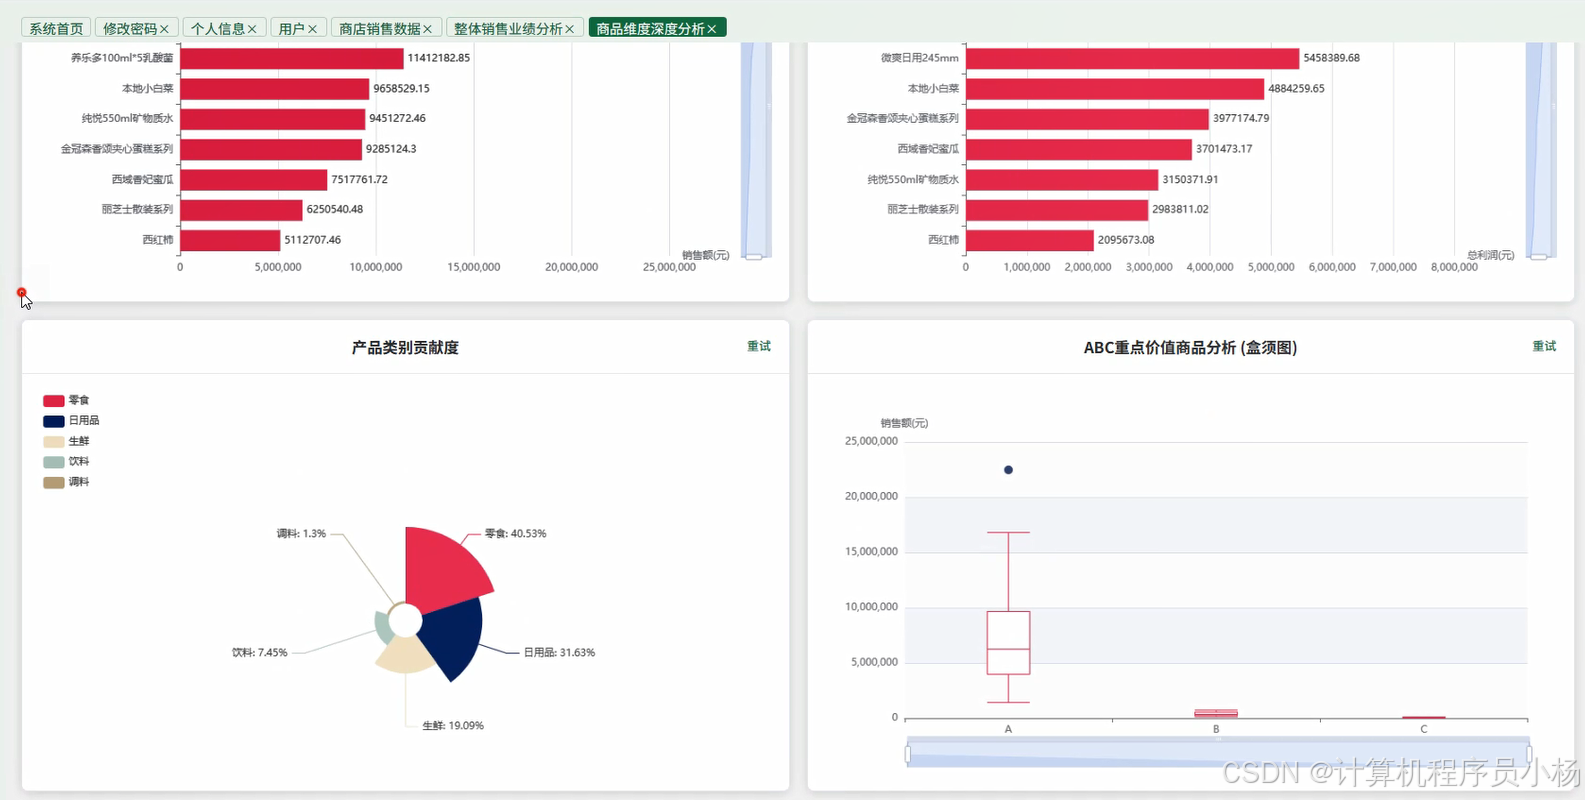
Task: Click the A category axis label
Action: (x=1008, y=729)
